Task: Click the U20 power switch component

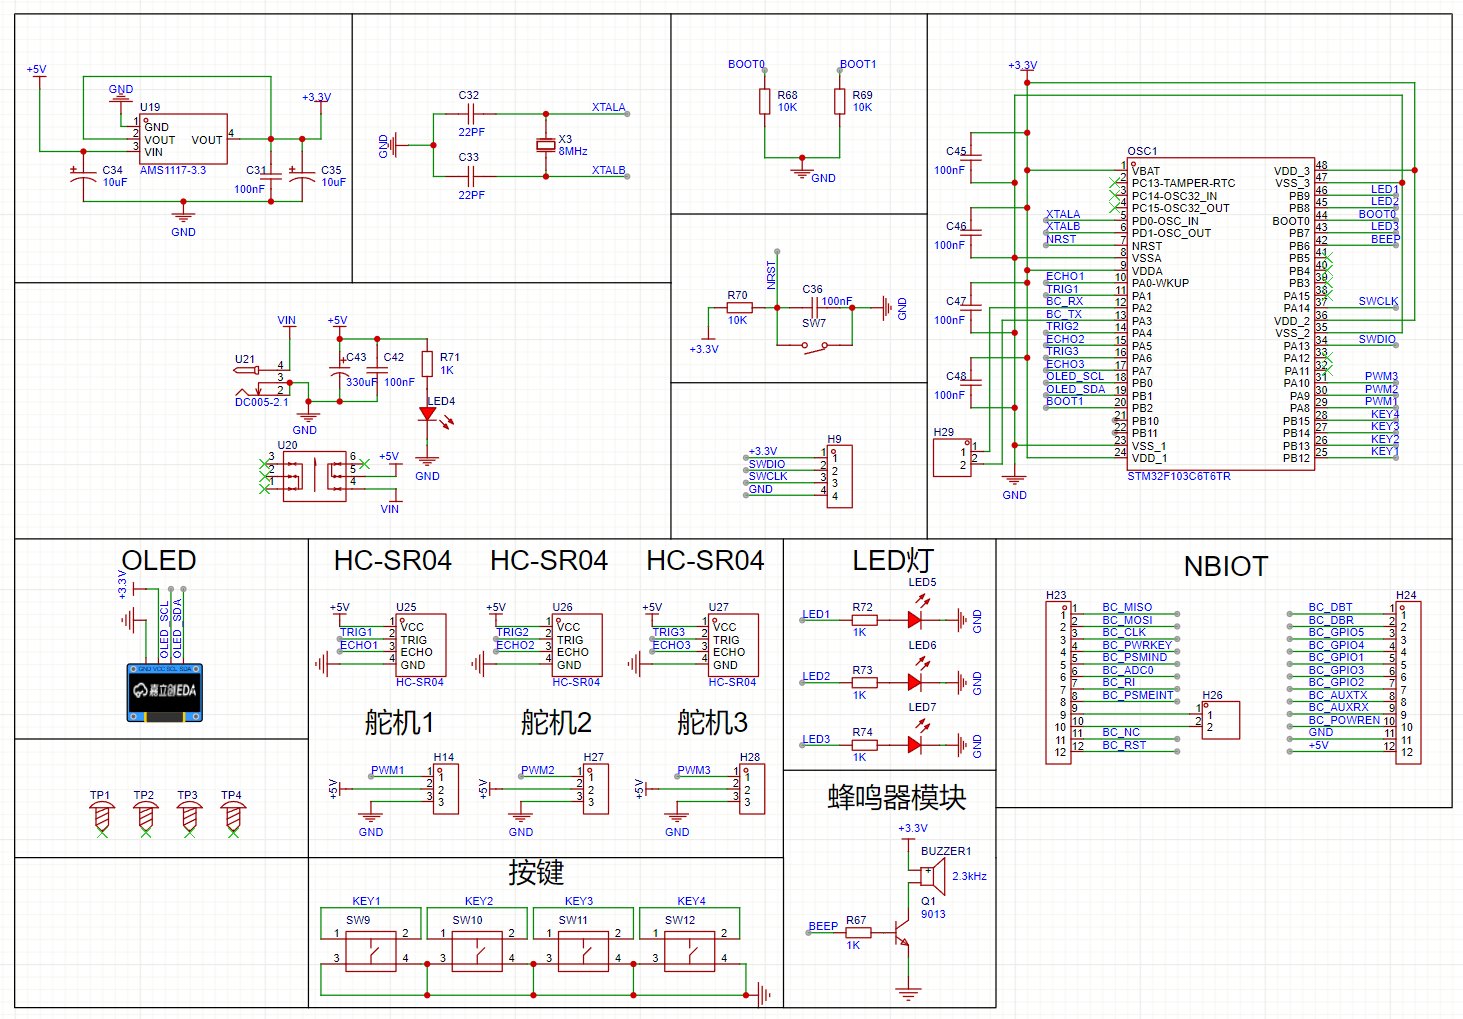Action: click(314, 476)
